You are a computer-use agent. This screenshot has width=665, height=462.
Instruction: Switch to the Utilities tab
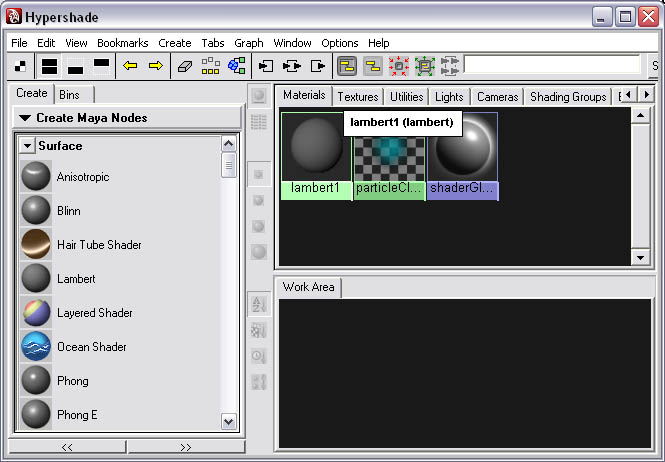[407, 97]
